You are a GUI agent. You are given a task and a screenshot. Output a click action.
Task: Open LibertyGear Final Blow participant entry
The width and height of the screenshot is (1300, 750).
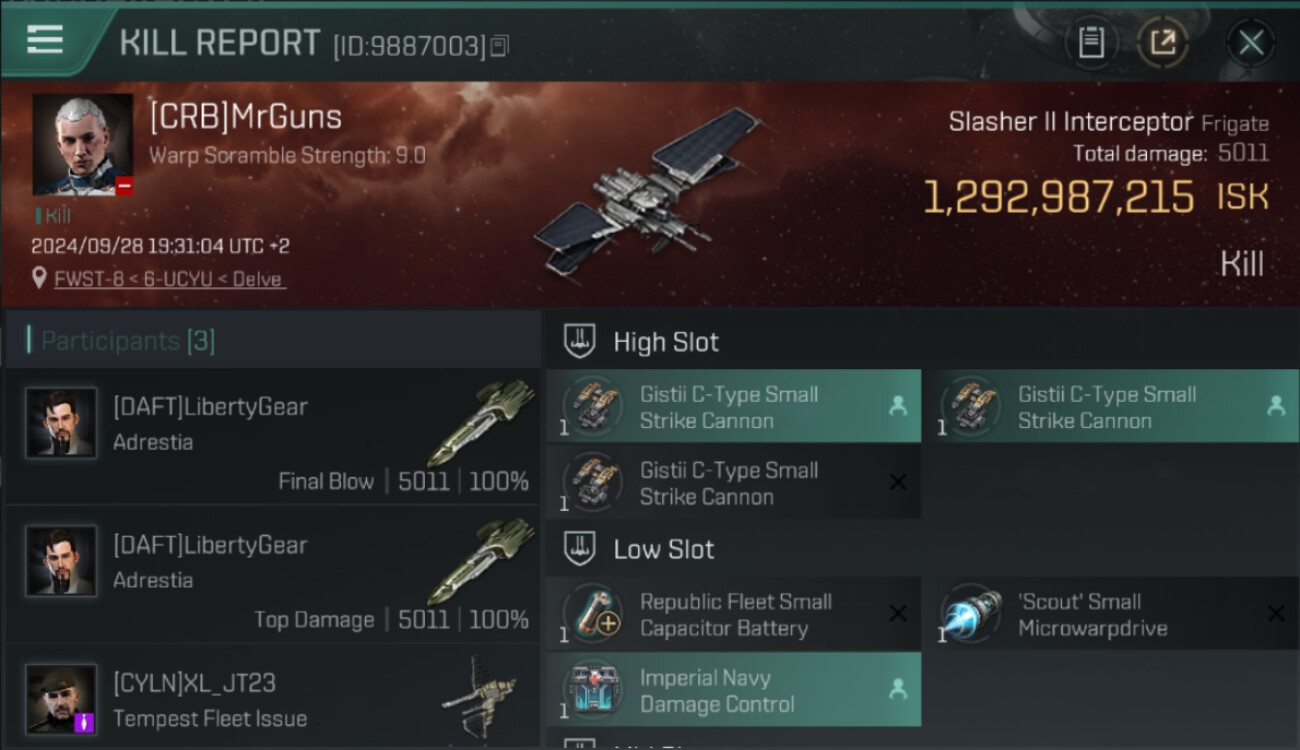pos(273,437)
